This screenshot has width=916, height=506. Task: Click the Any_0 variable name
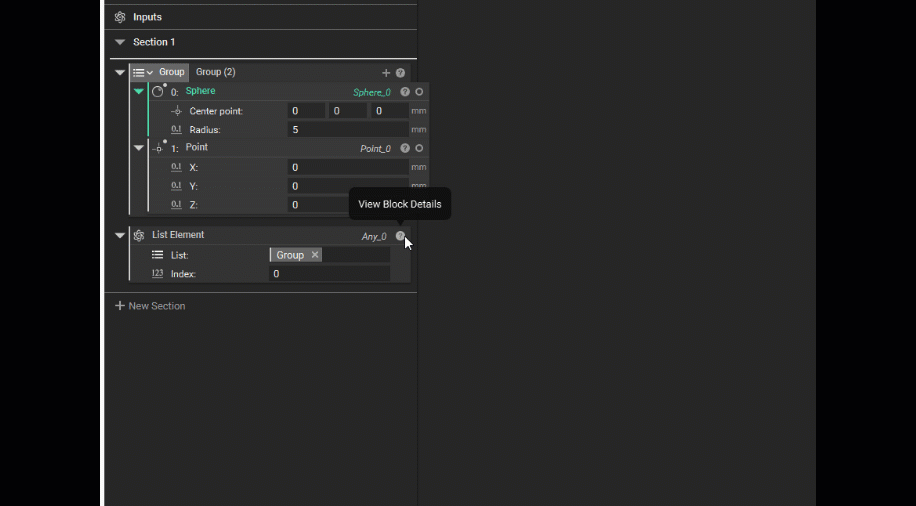pyautogui.click(x=374, y=237)
